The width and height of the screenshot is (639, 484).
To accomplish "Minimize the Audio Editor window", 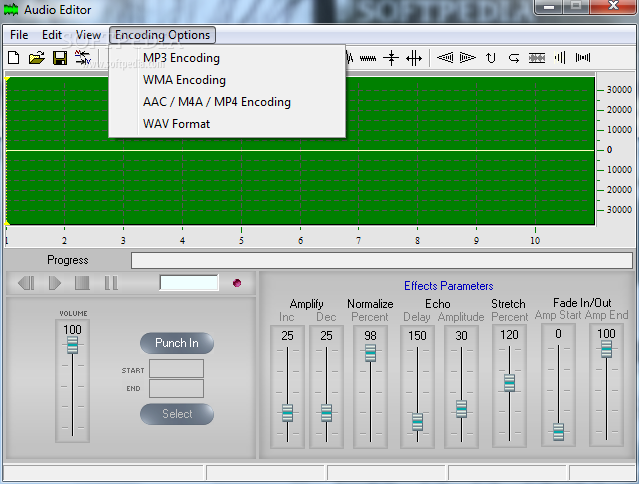I will click(x=549, y=7).
